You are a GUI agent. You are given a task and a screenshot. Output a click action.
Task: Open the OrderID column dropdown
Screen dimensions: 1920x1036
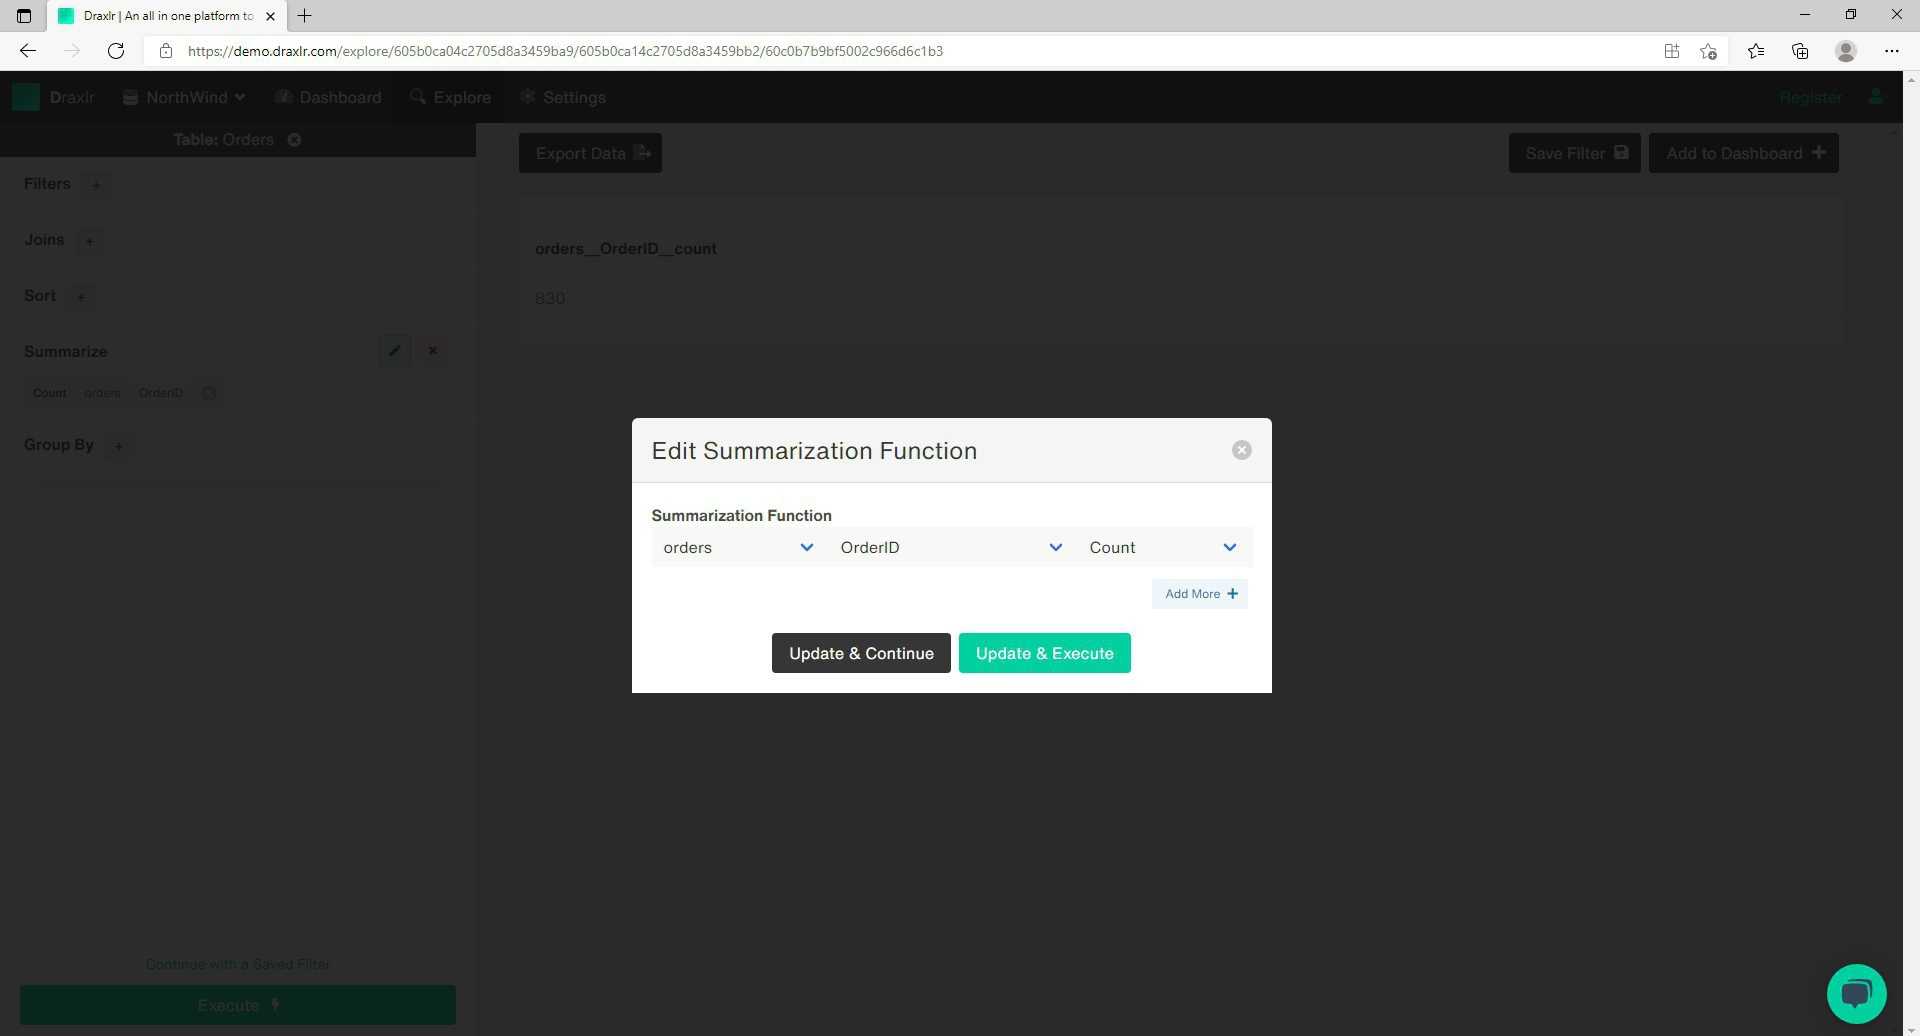pos(950,547)
